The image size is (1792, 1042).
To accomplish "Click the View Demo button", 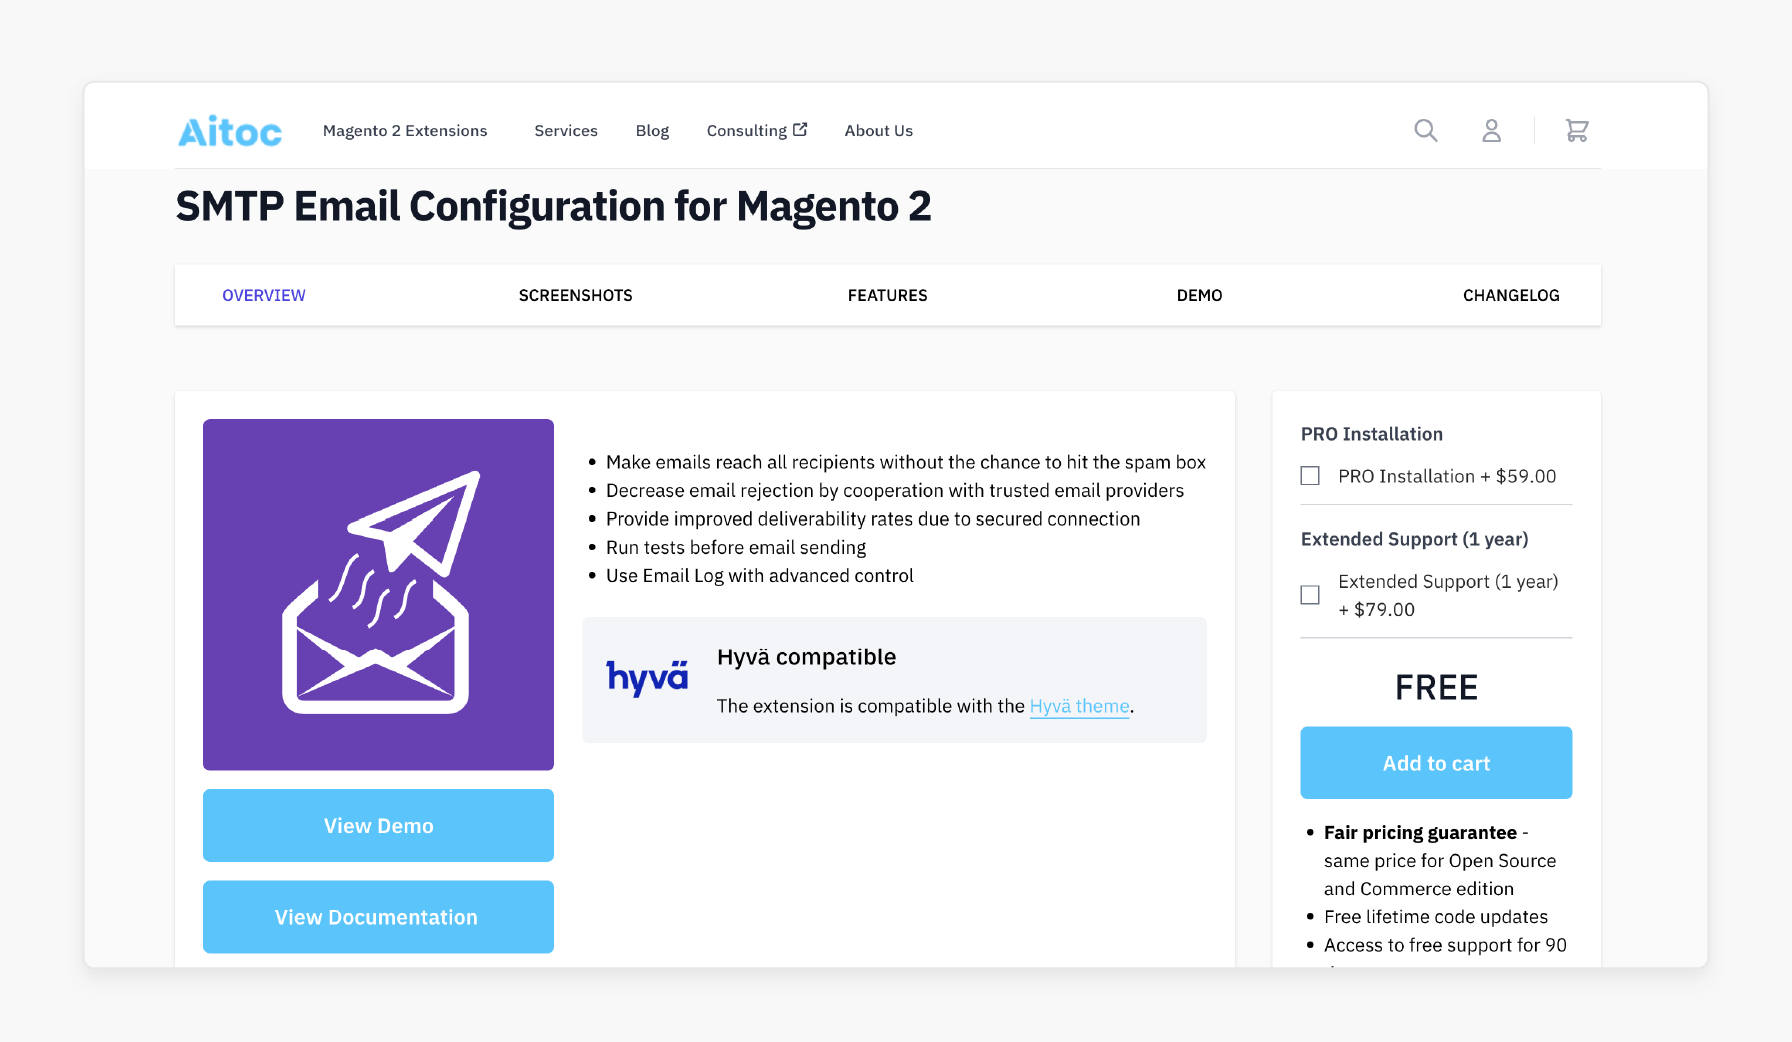I will pyautogui.click(x=378, y=825).
